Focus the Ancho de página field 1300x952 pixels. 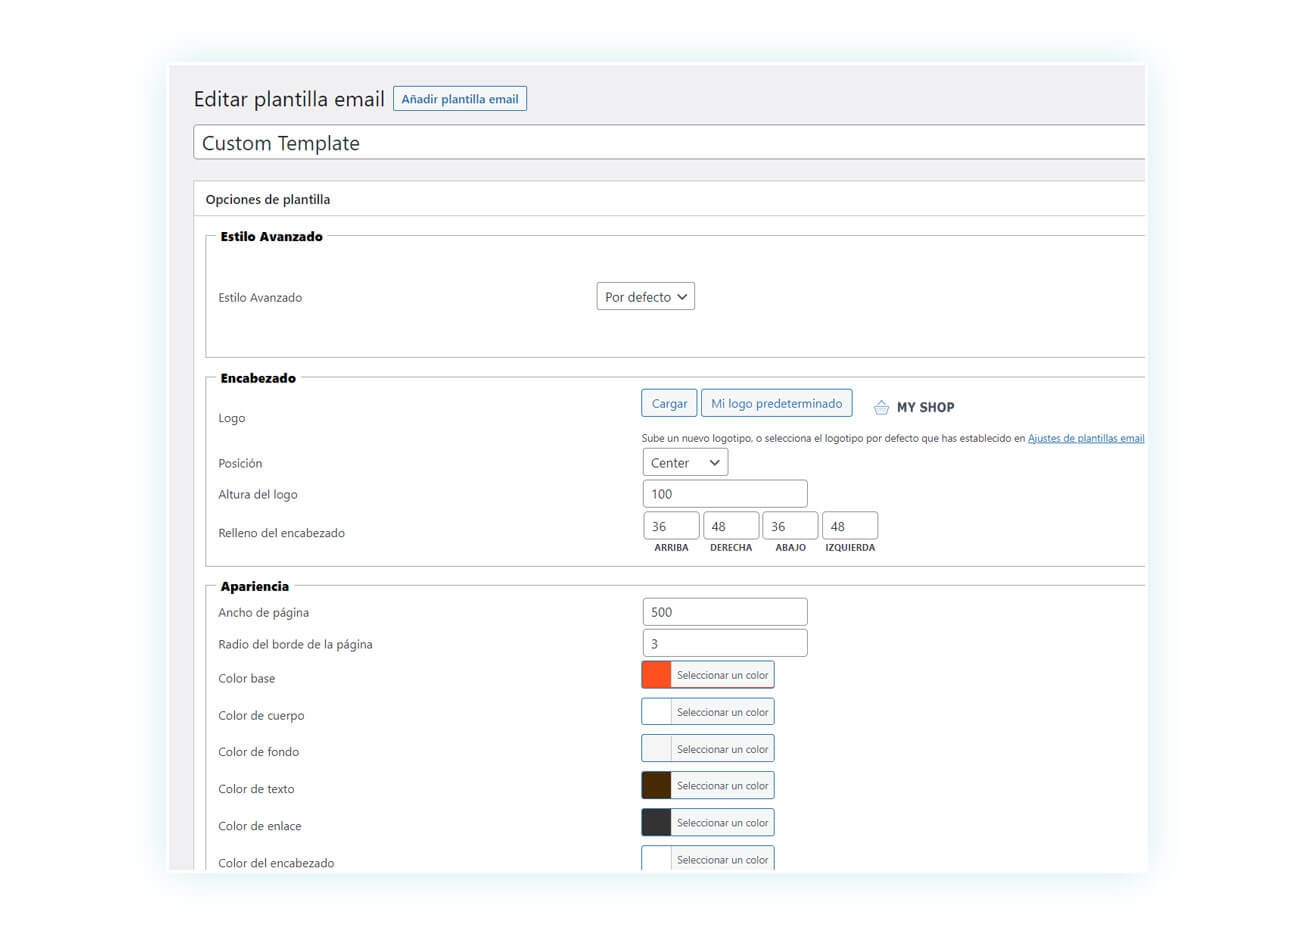(x=725, y=612)
